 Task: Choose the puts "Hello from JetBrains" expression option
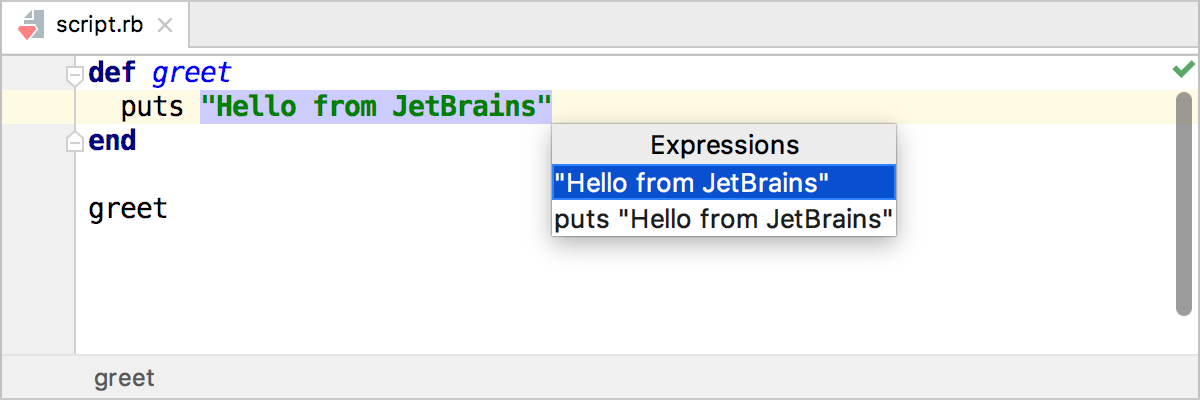click(723, 218)
